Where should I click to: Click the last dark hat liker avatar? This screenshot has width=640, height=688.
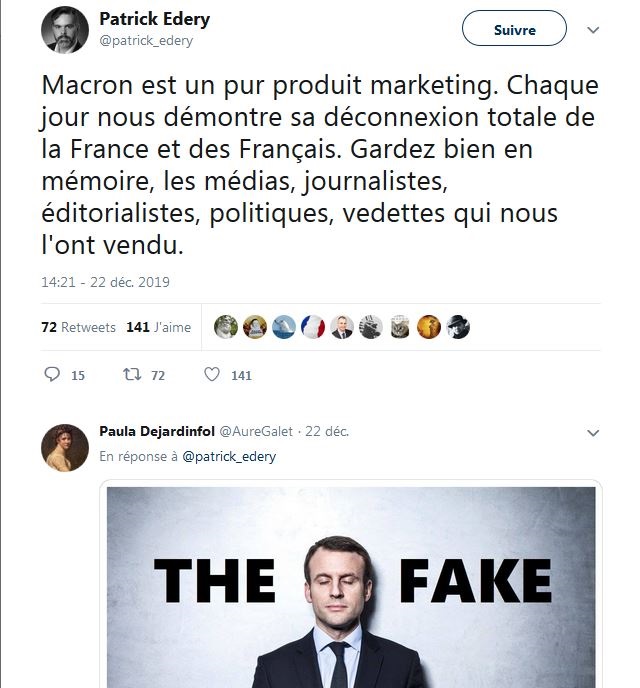458,327
